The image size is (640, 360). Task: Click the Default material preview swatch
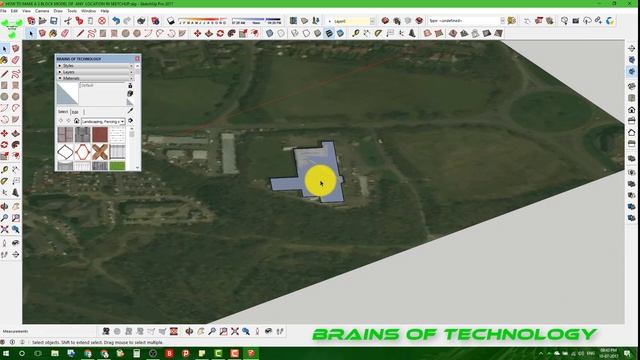68,93
